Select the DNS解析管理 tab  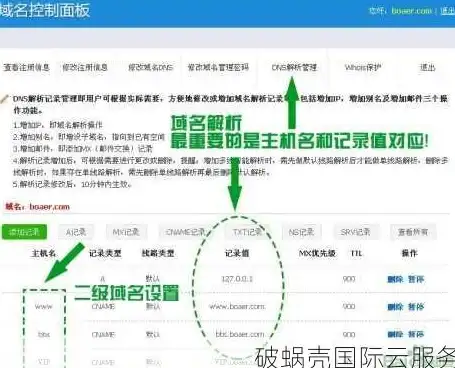(294, 67)
